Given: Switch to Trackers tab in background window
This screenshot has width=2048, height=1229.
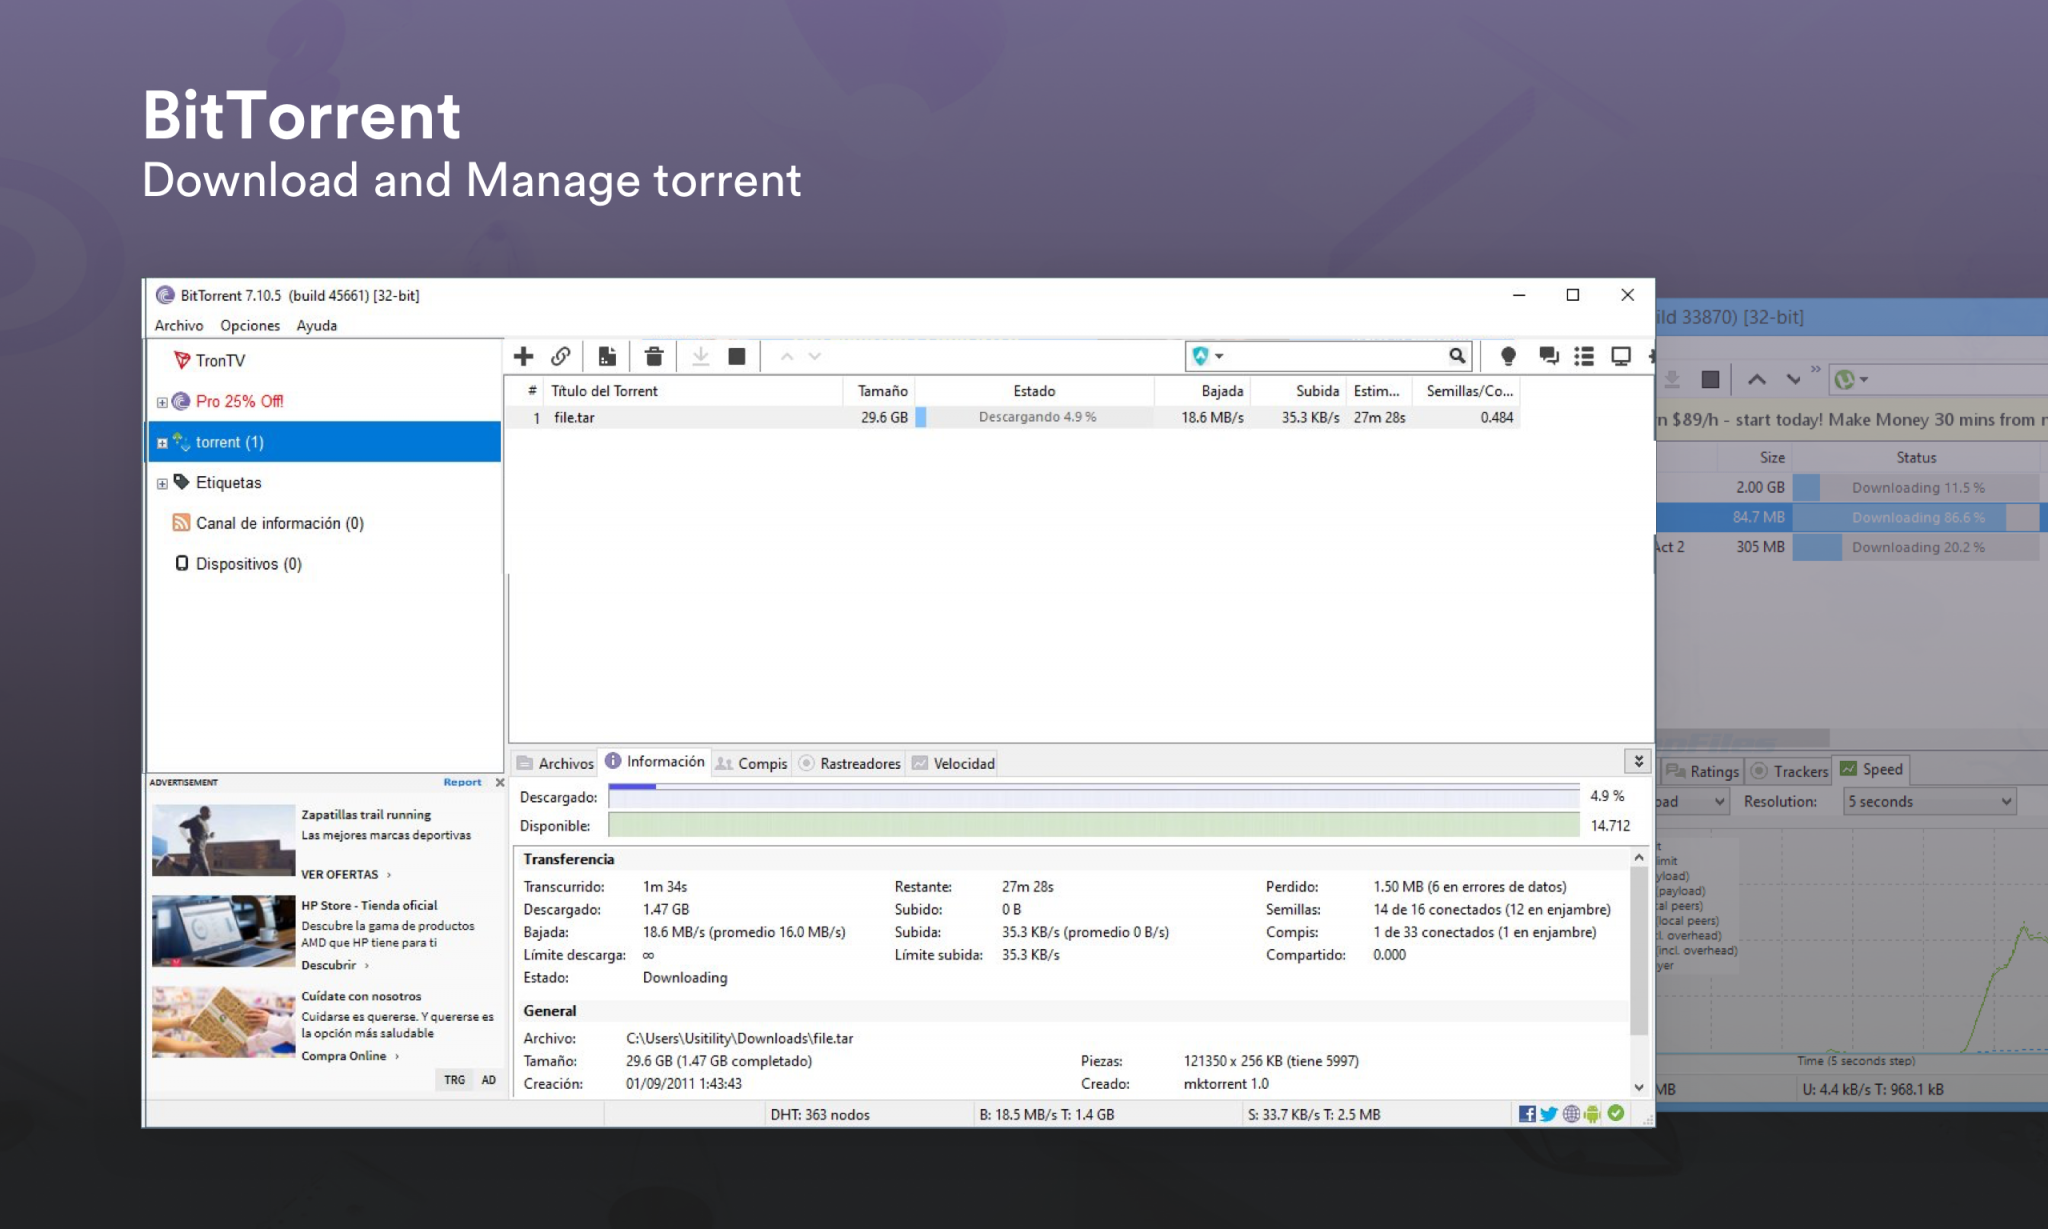Looking at the screenshot, I should (1790, 771).
